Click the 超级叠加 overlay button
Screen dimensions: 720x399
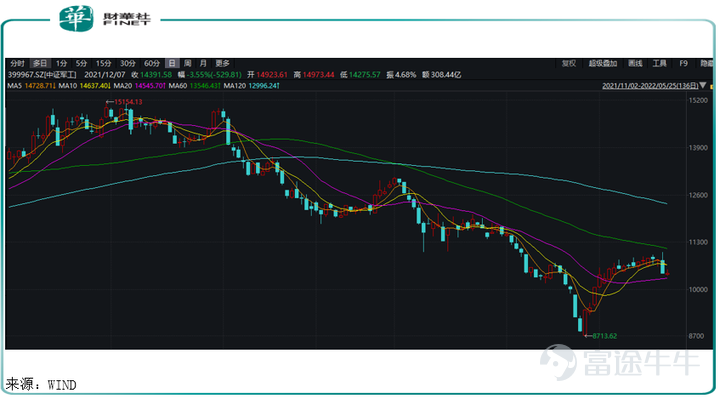point(602,63)
